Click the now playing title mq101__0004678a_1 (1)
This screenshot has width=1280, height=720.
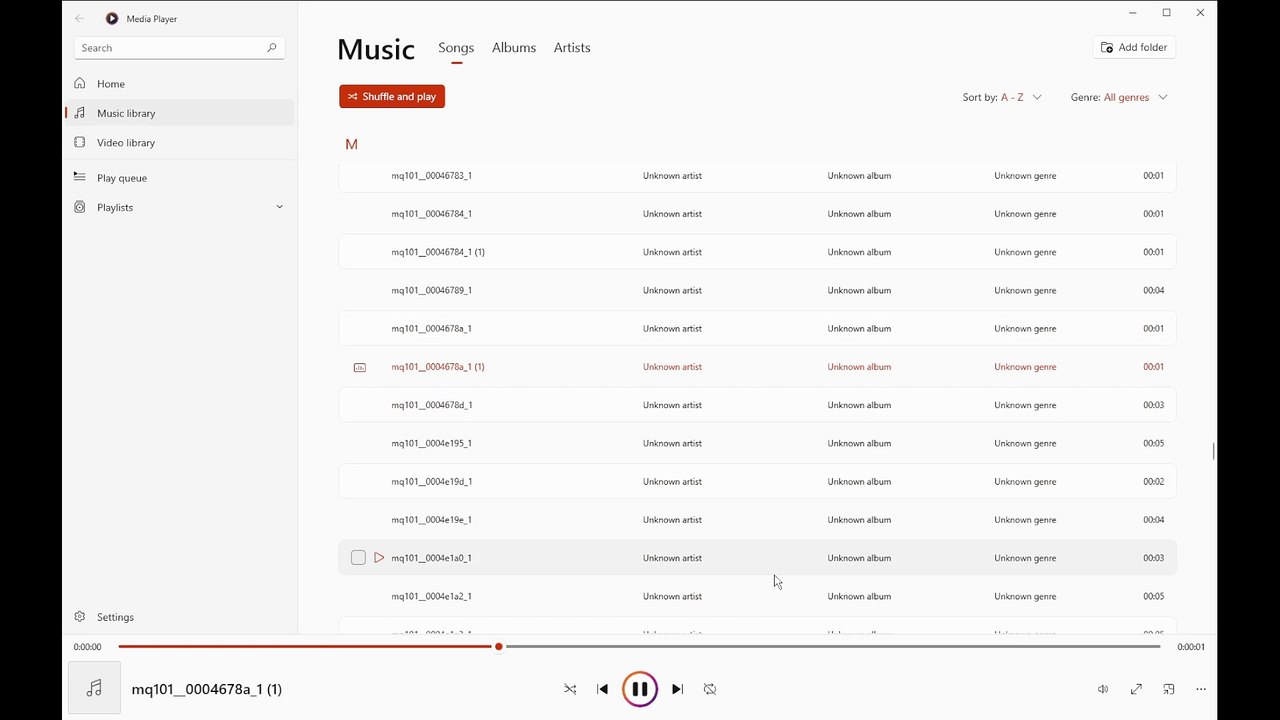click(x=207, y=689)
